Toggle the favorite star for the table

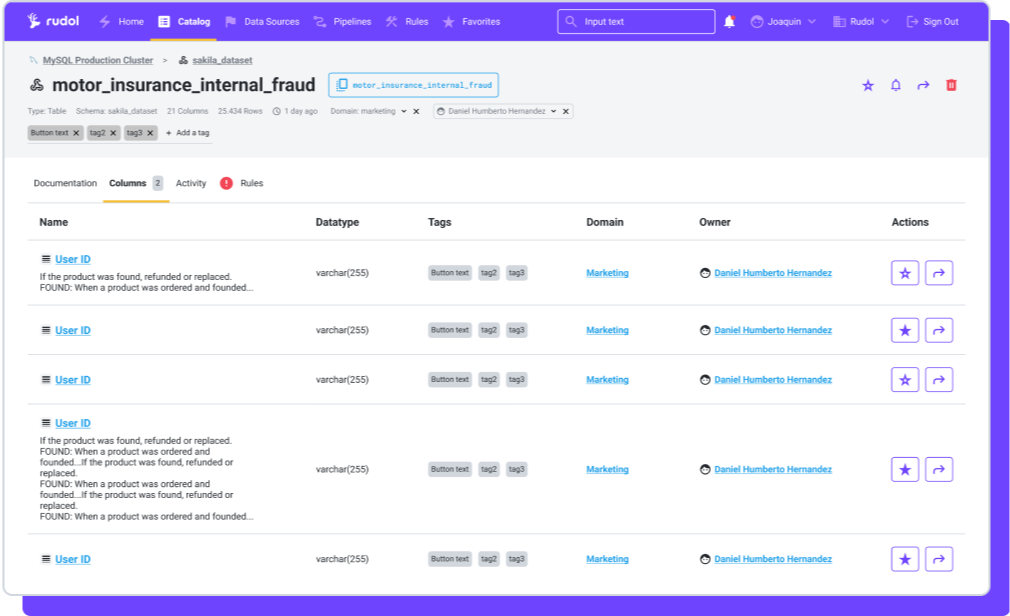[x=867, y=85]
